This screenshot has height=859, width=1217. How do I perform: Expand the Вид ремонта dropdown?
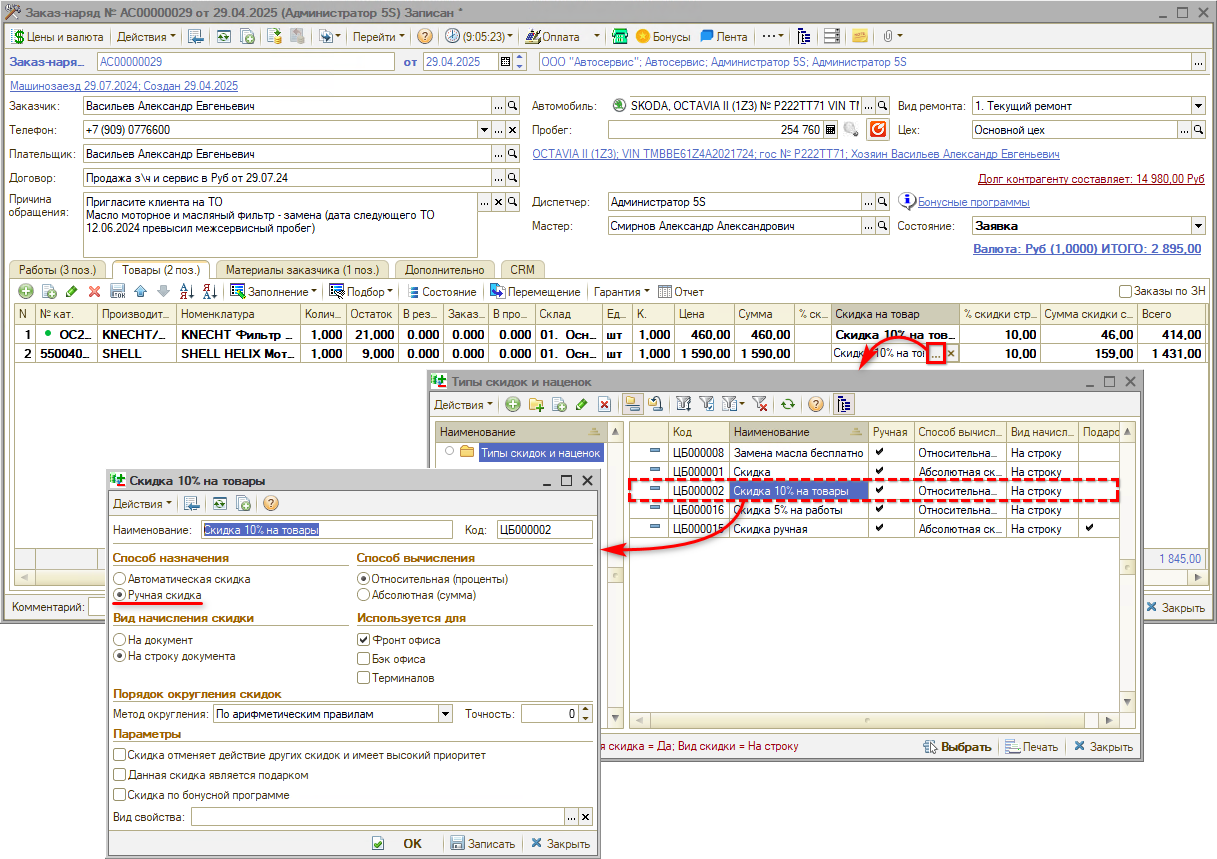[1198, 106]
